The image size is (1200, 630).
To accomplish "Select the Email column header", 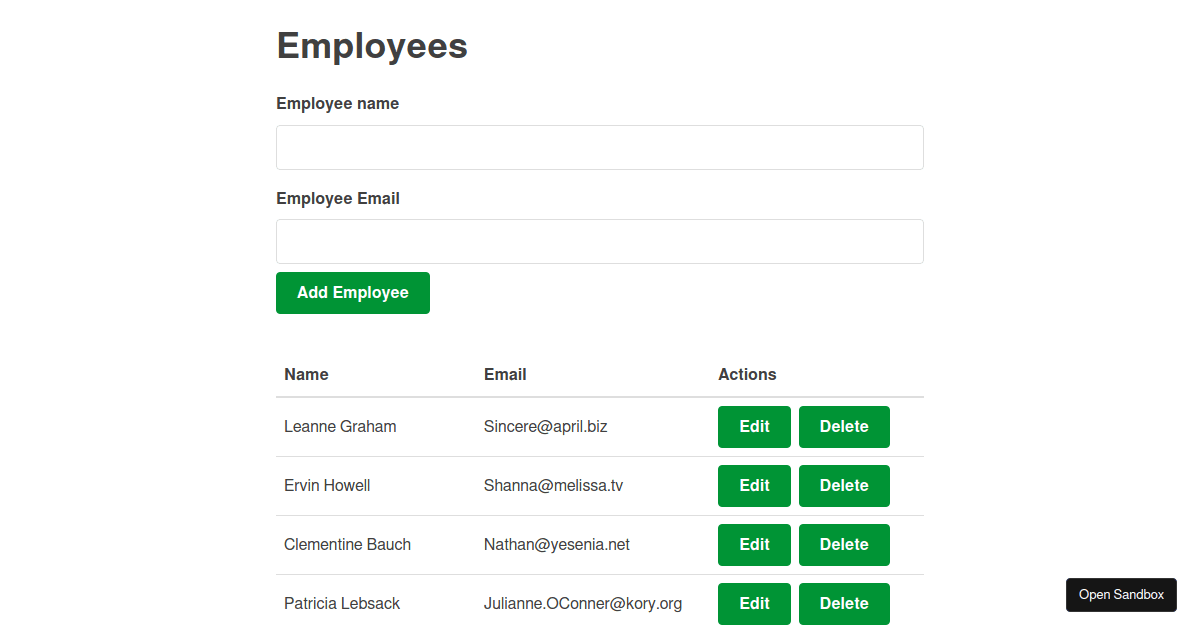I will tap(504, 374).
